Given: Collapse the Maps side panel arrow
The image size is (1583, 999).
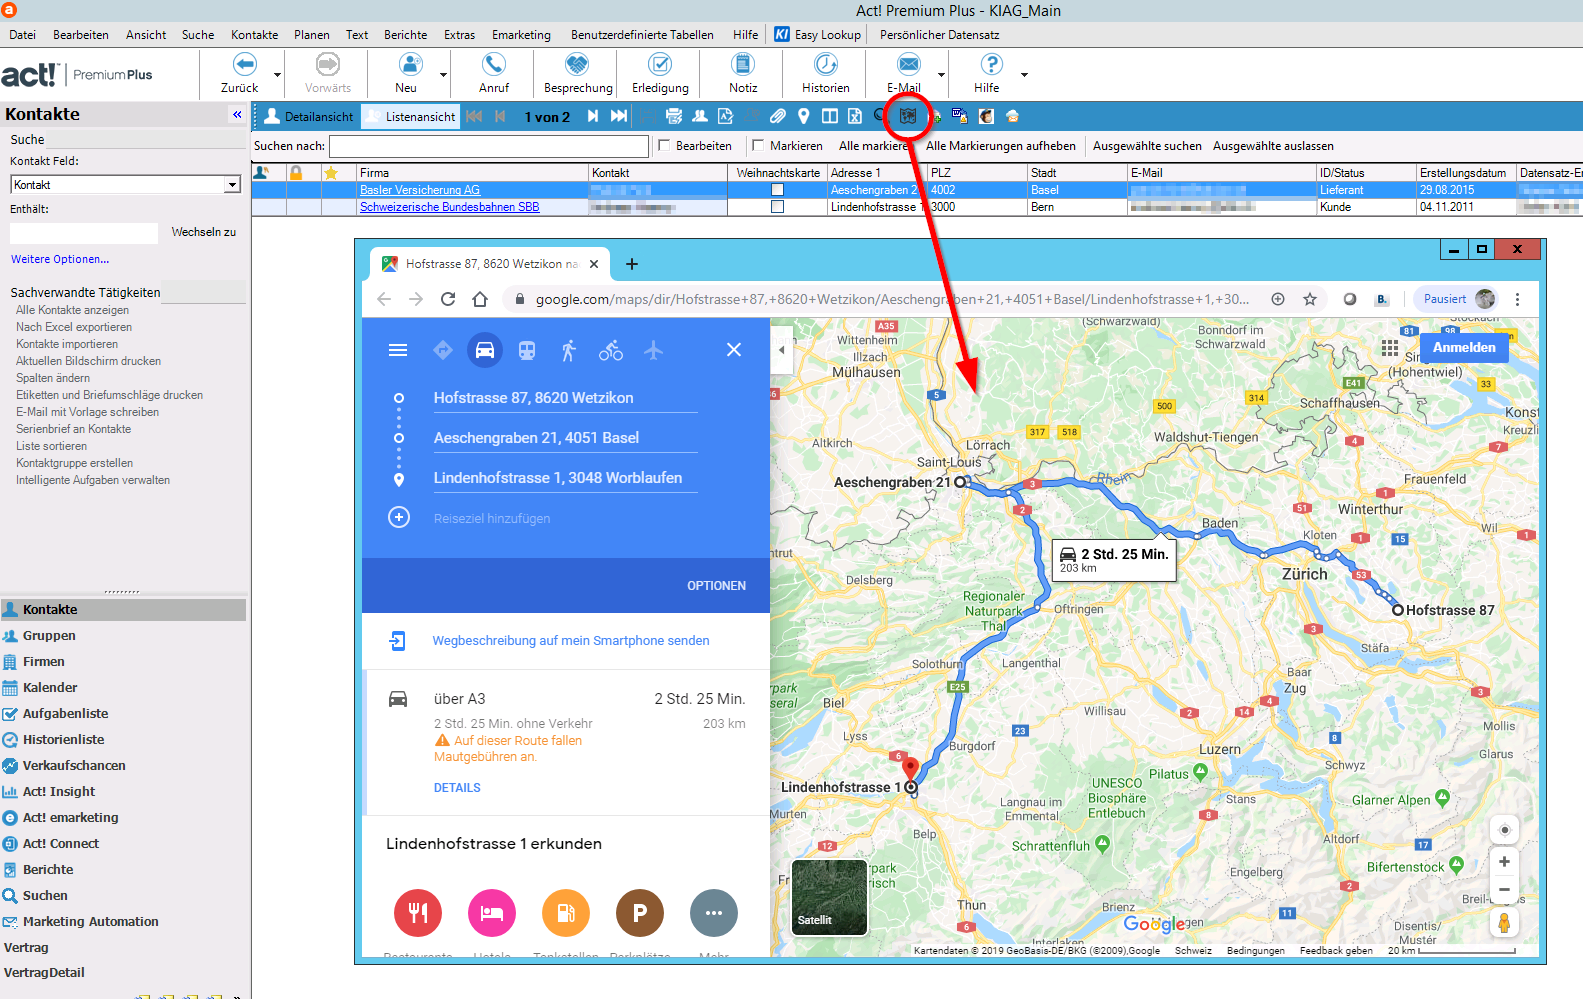Looking at the screenshot, I should [x=781, y=350].
